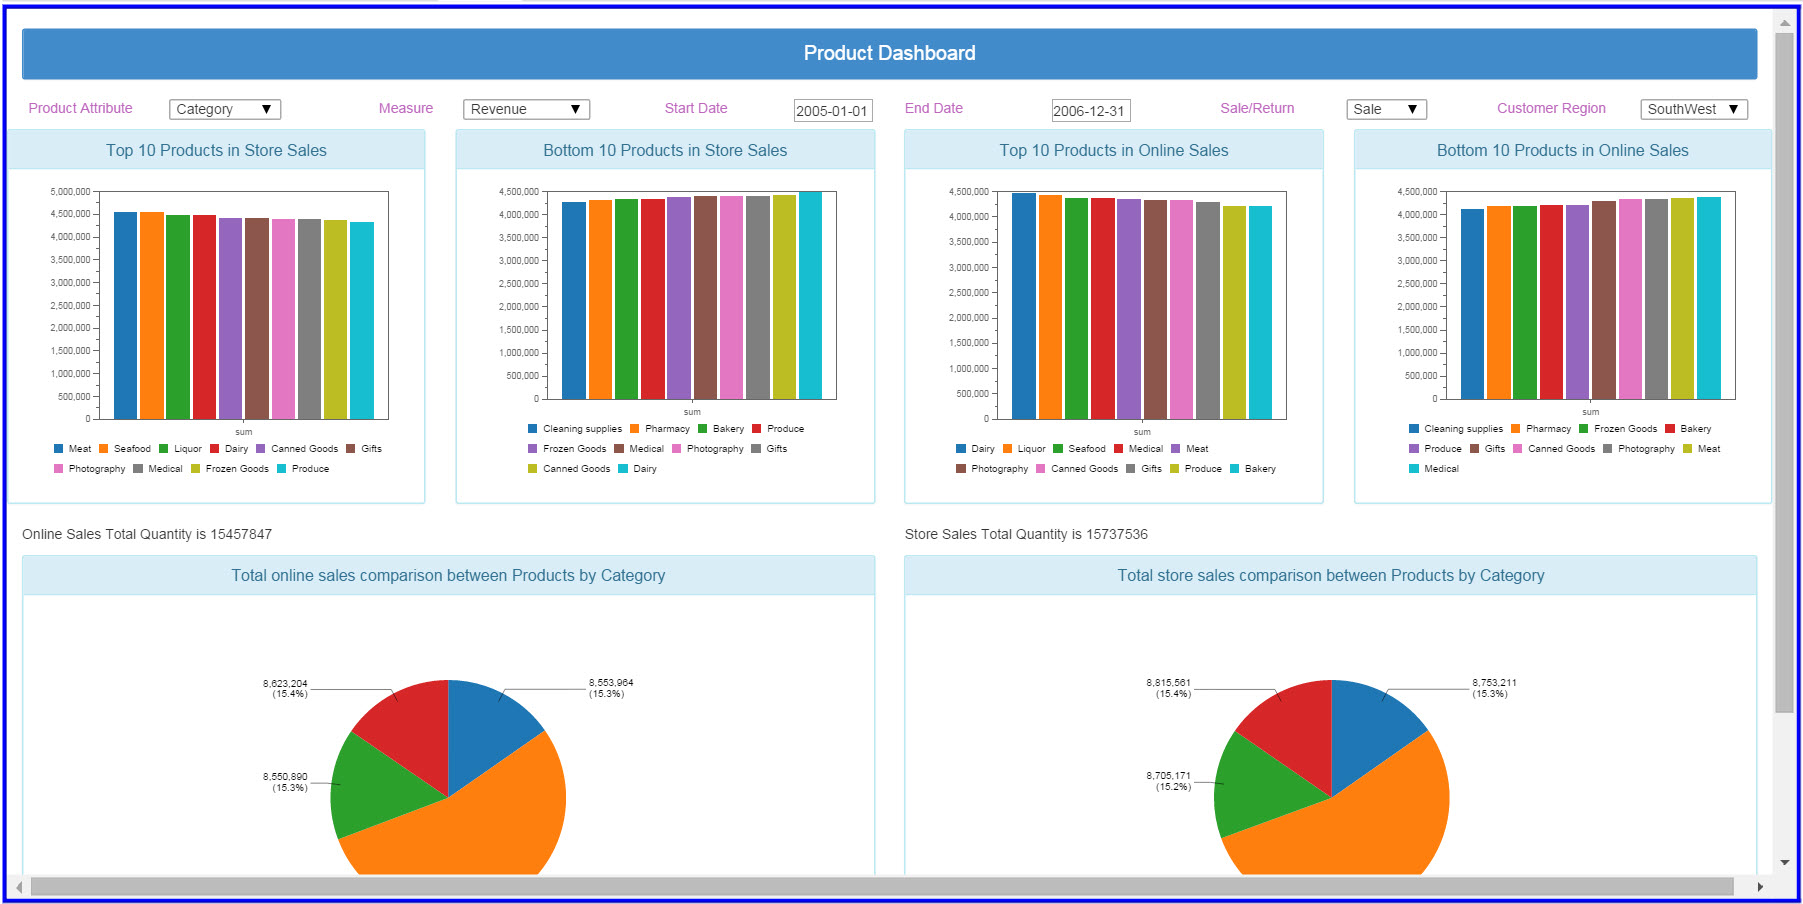This screenshot has height=904, width=1803.
Task: Click Medical legend swatch in Bottom Online Sales
Action: [x=1414, y=469]
